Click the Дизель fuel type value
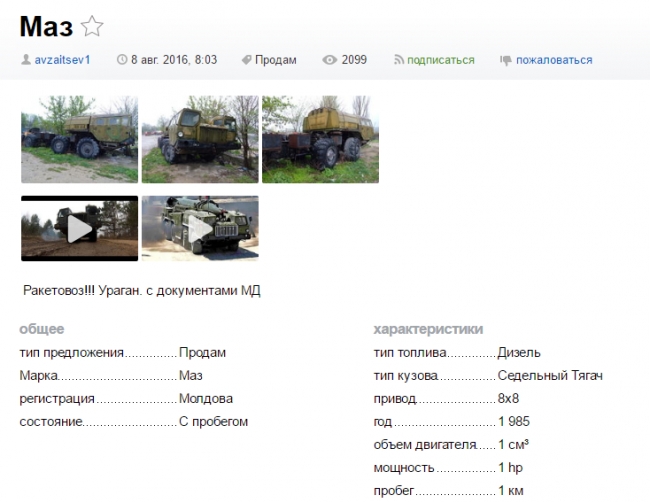 tap(519, 353)
